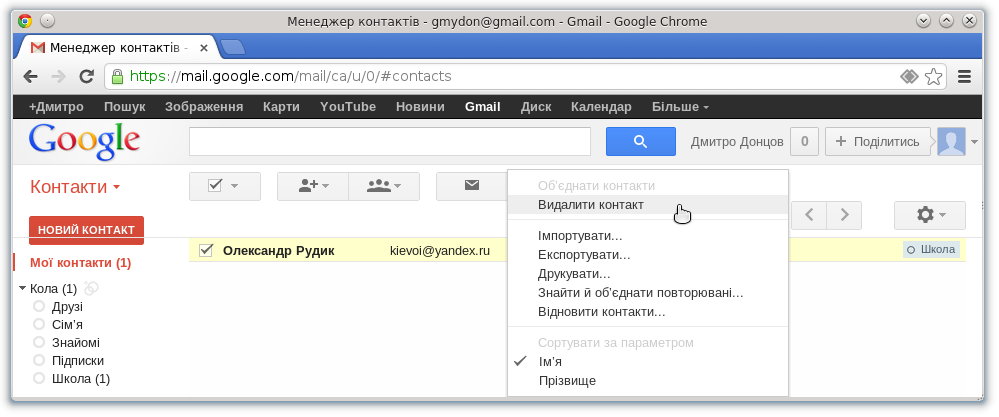Screen dimensions: 999x417
Task: Click the blue search magnifier button
Action: 640,141
